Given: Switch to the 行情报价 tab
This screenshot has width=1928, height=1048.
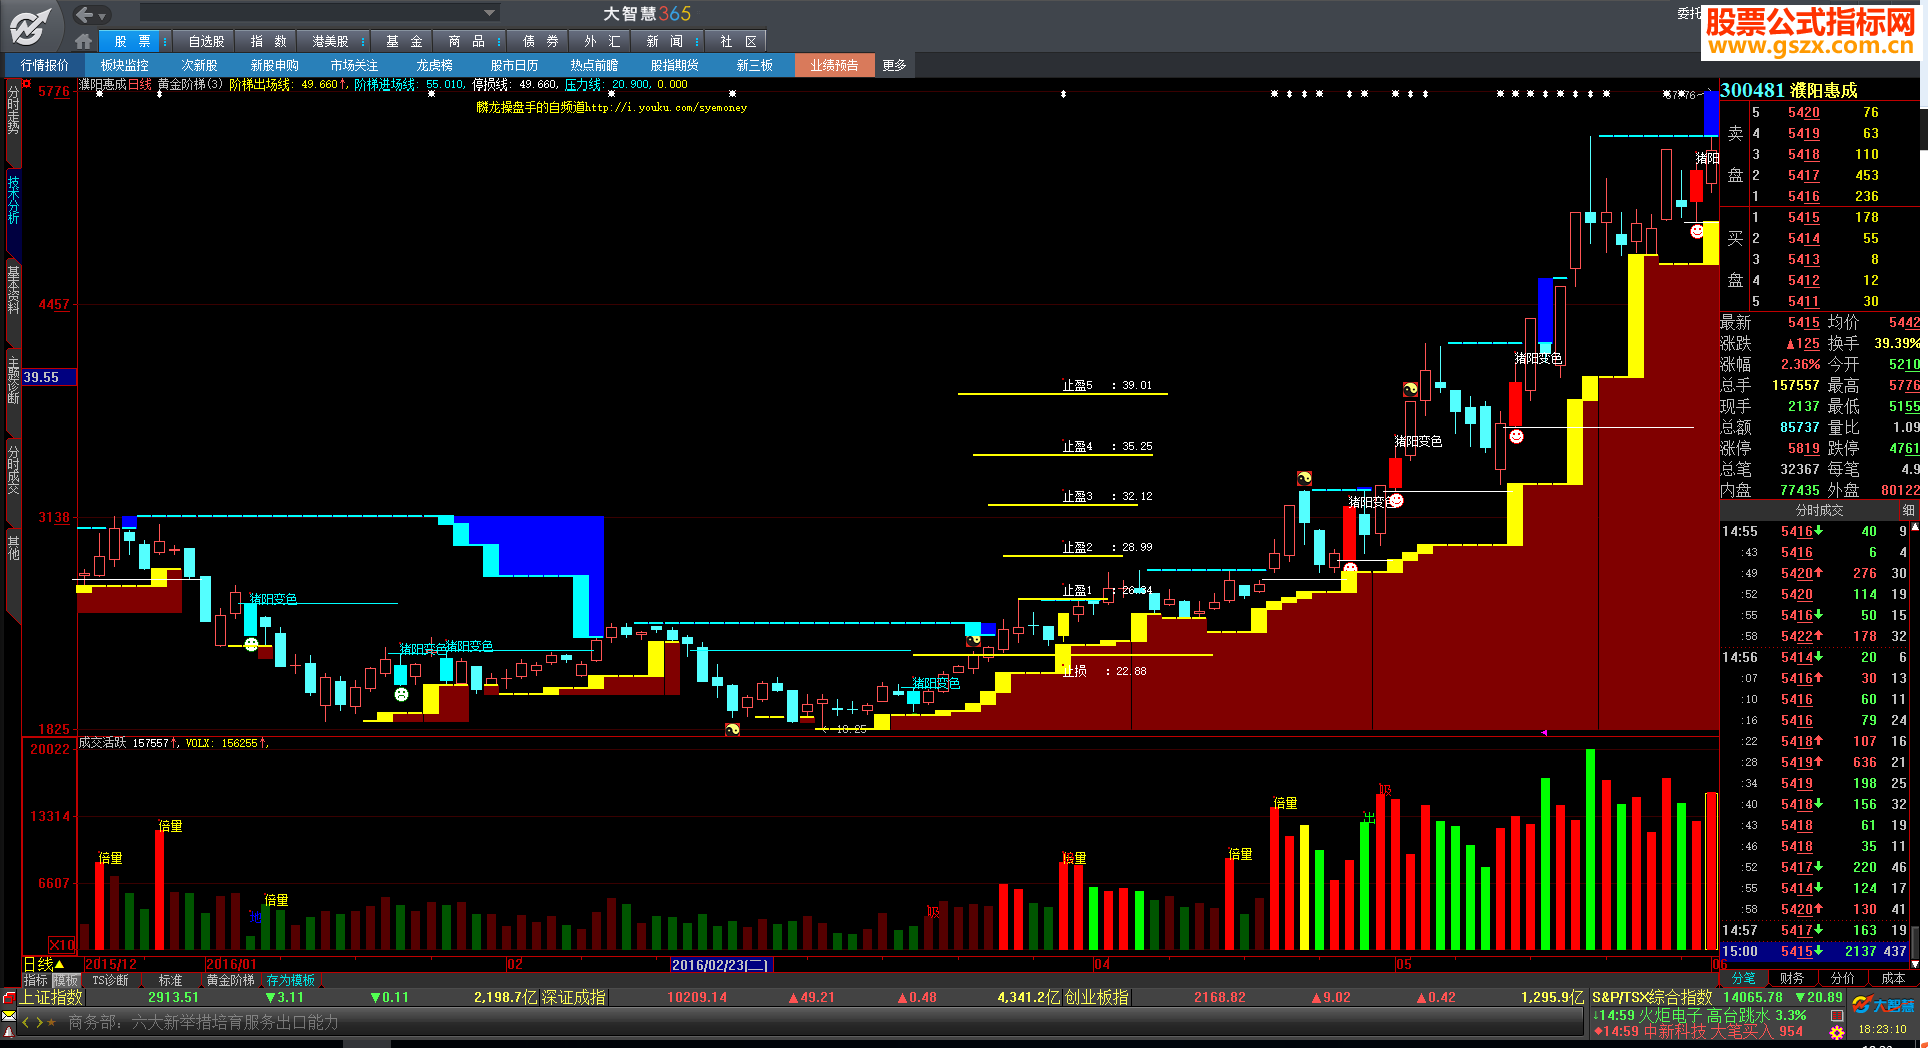Looking at the screenshot, I should 45,65.
